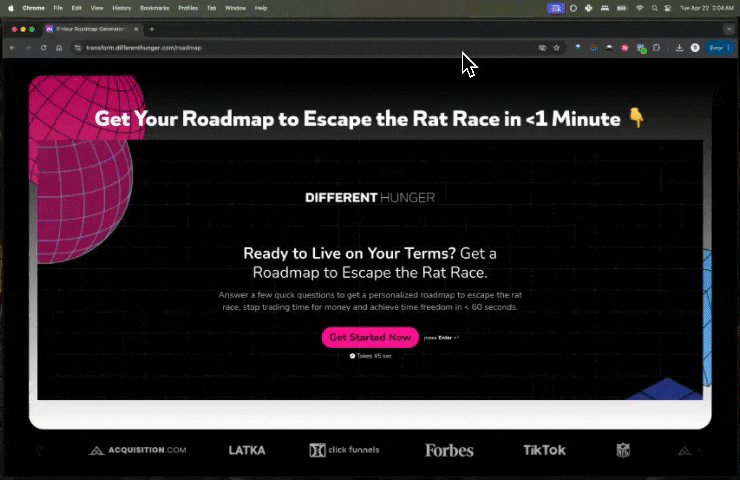Open the Wi-Fi status menu
740x480 pixels.
(x=639, y=8)
